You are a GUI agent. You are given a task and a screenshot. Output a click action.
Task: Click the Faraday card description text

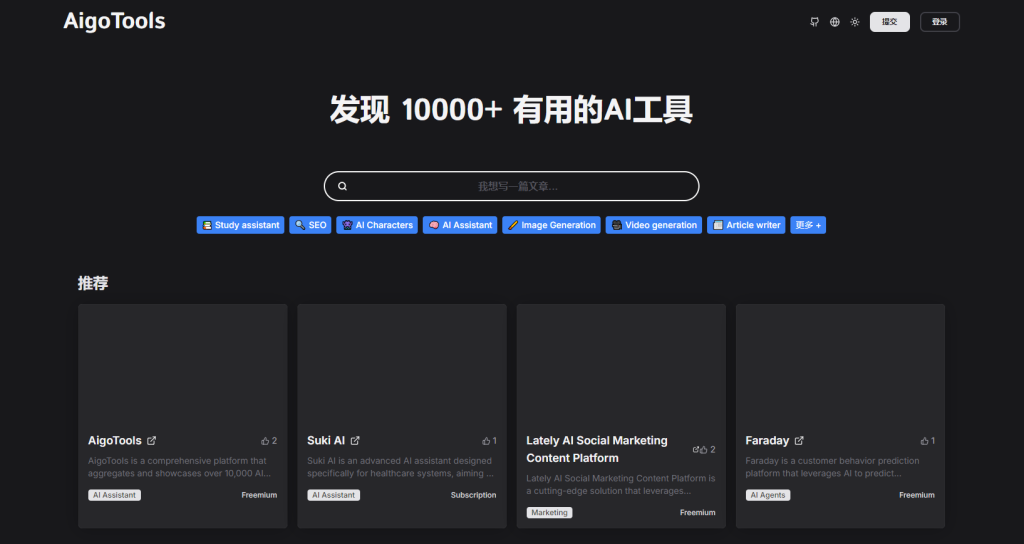(x=833, y=467)
